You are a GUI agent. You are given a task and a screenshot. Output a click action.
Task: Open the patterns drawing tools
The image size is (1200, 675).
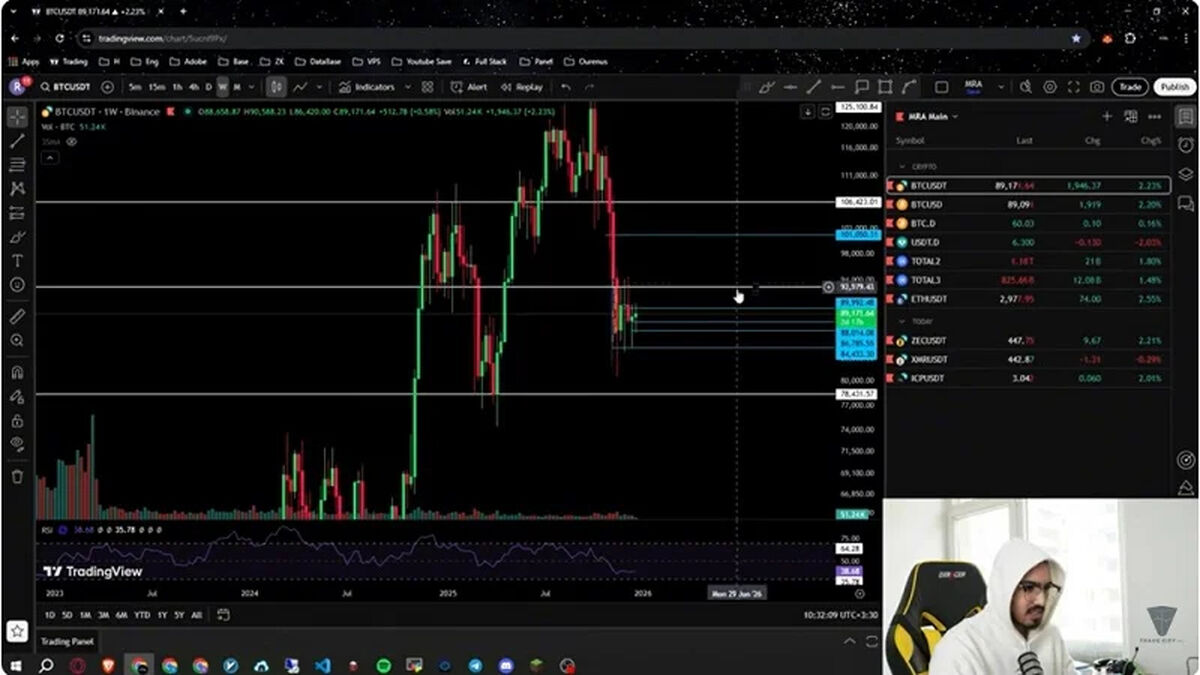[17, 188]
